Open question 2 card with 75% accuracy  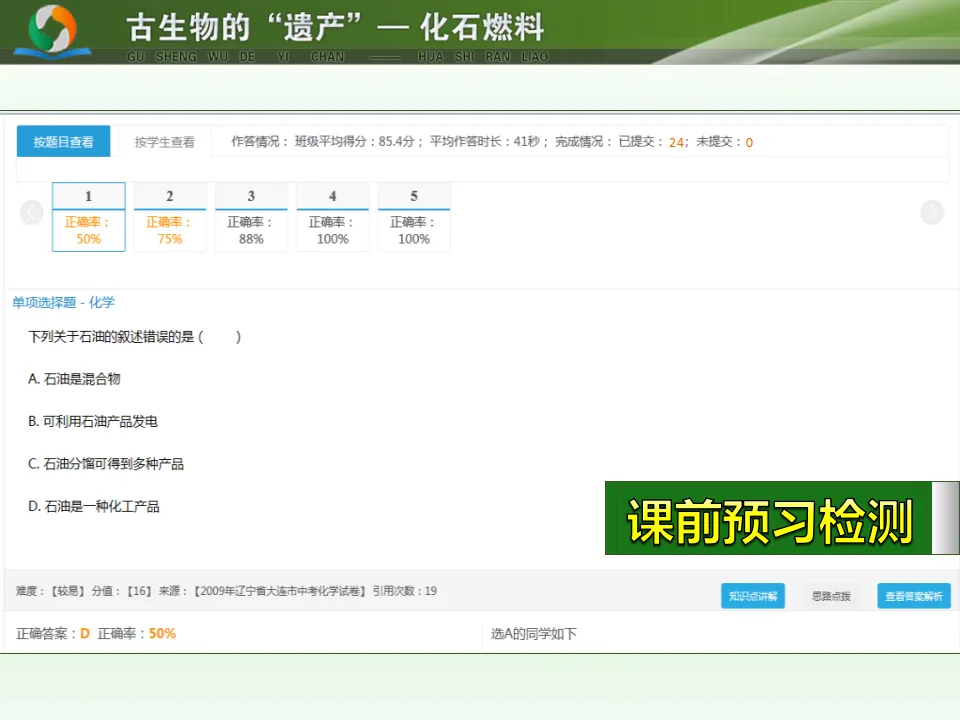click(170, 217)
